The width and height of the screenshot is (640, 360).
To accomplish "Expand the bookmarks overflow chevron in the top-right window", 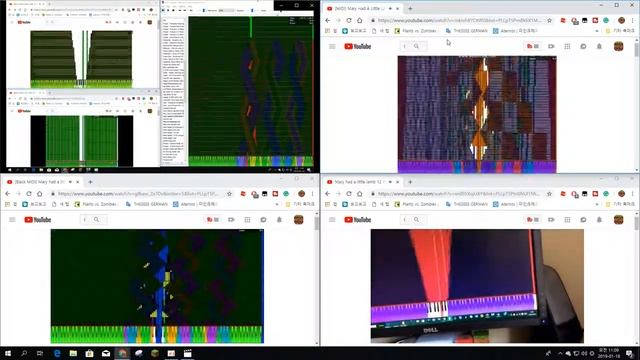I will (597, 31).
